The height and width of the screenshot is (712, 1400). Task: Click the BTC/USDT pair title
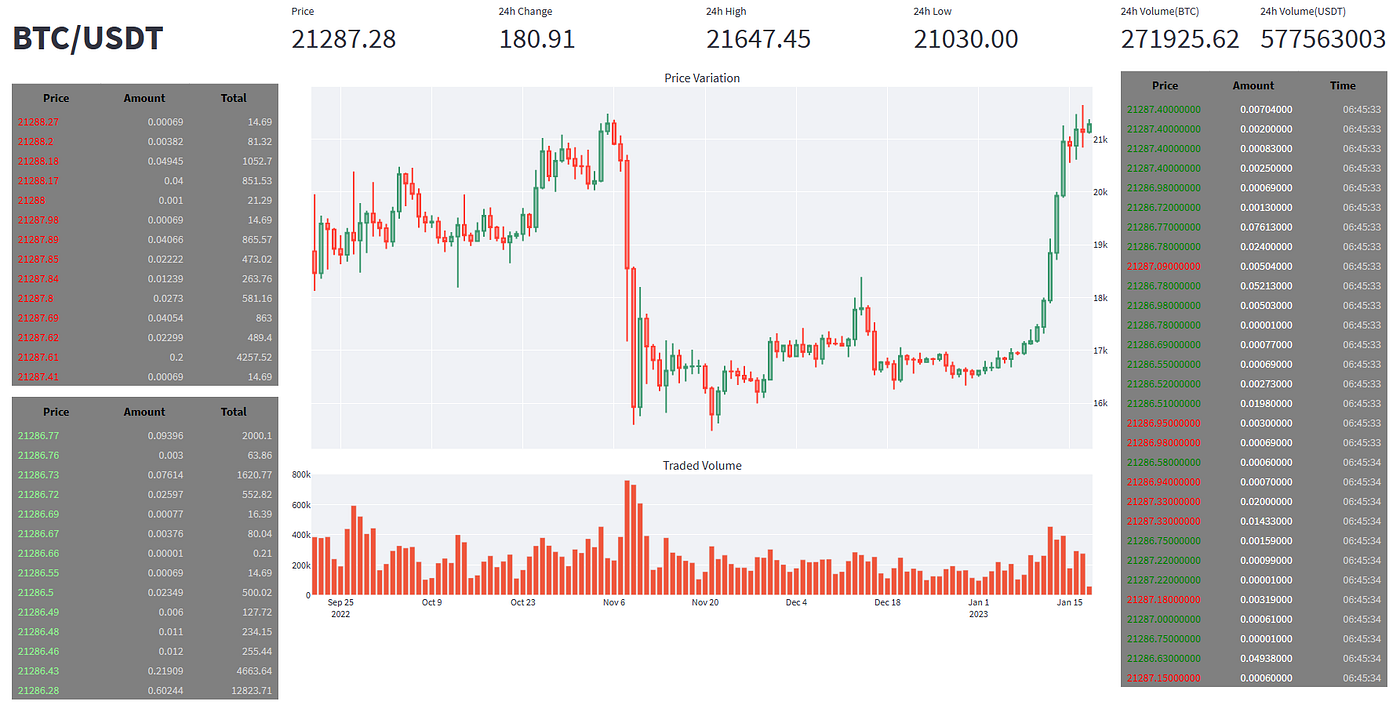(88, 39)
